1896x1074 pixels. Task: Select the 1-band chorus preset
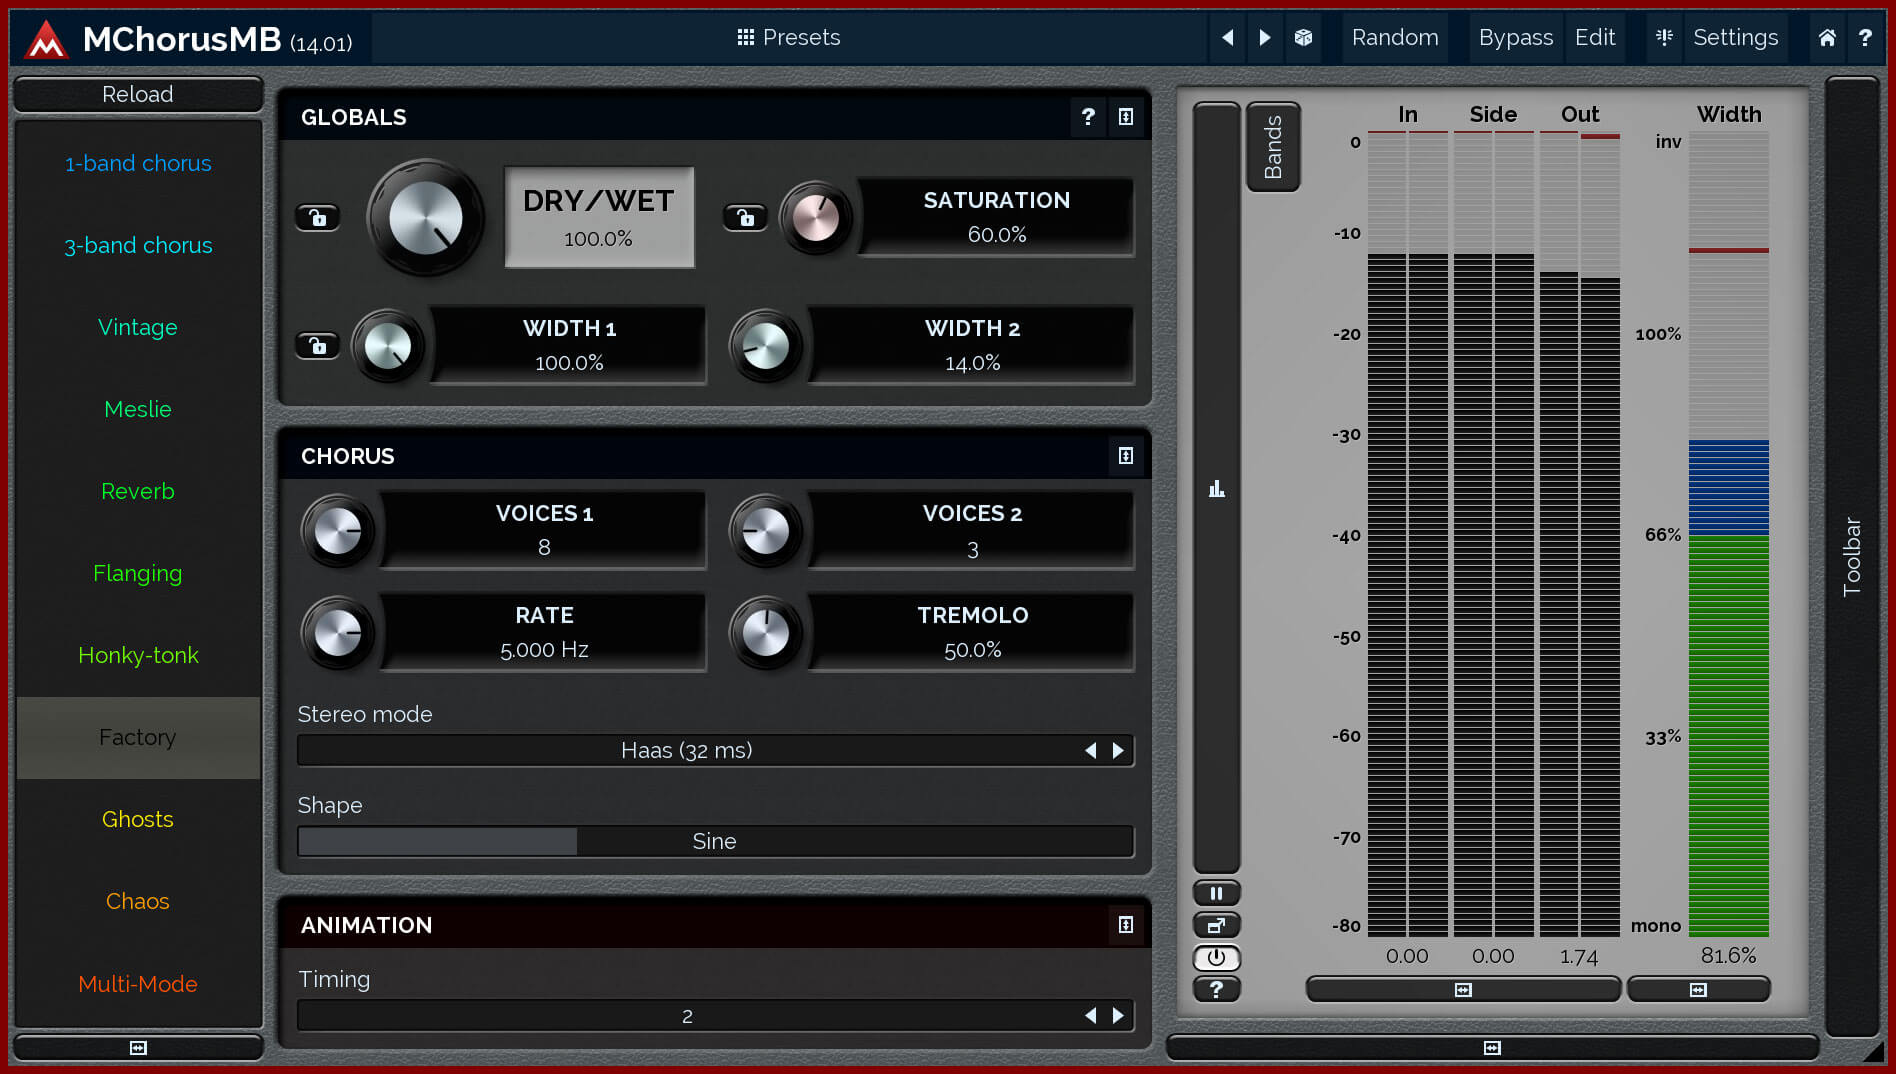(138, 163)
